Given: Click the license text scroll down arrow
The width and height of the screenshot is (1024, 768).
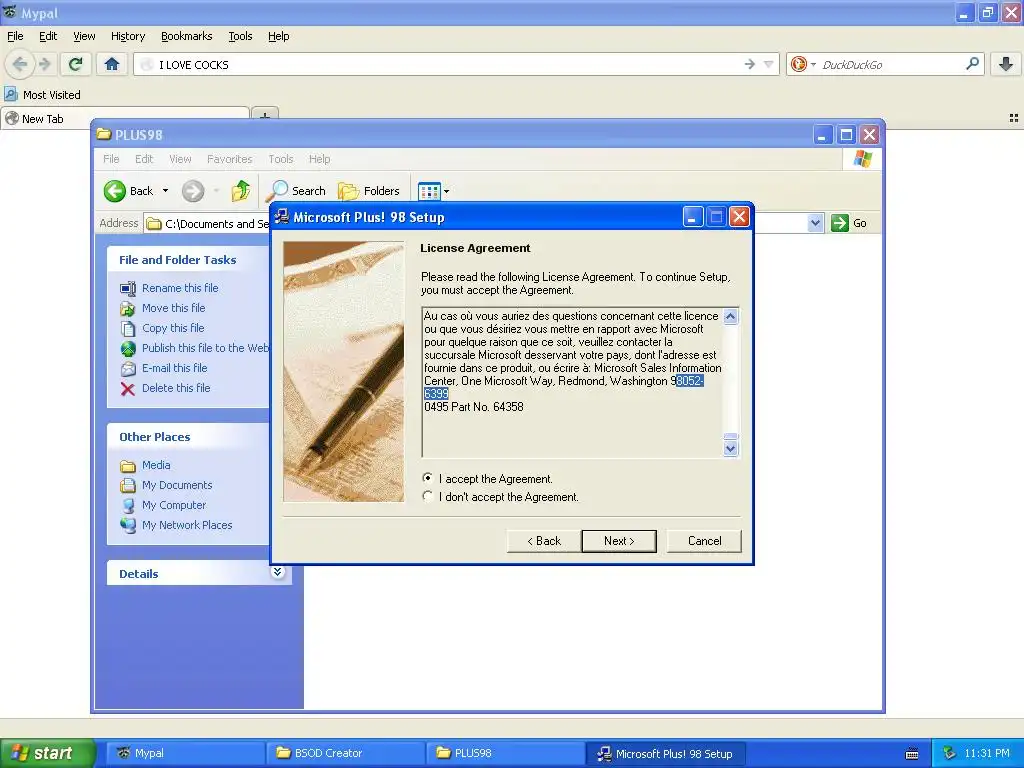Looking at the screenshot, I should click(731, 448).
